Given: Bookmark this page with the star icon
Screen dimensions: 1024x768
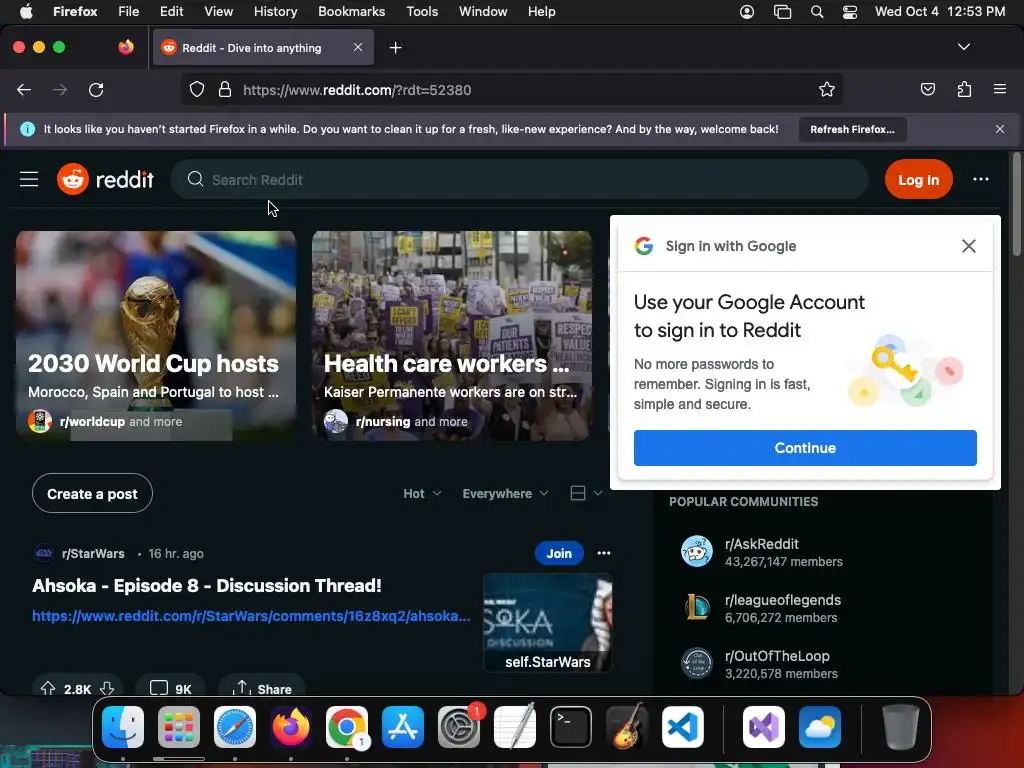Looking at the screenshot, I should click(826, 89).
